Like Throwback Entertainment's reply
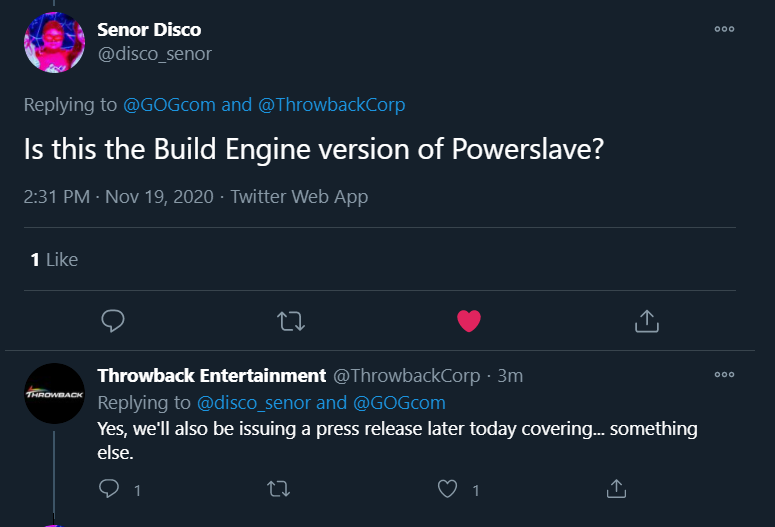 [447, 489]
